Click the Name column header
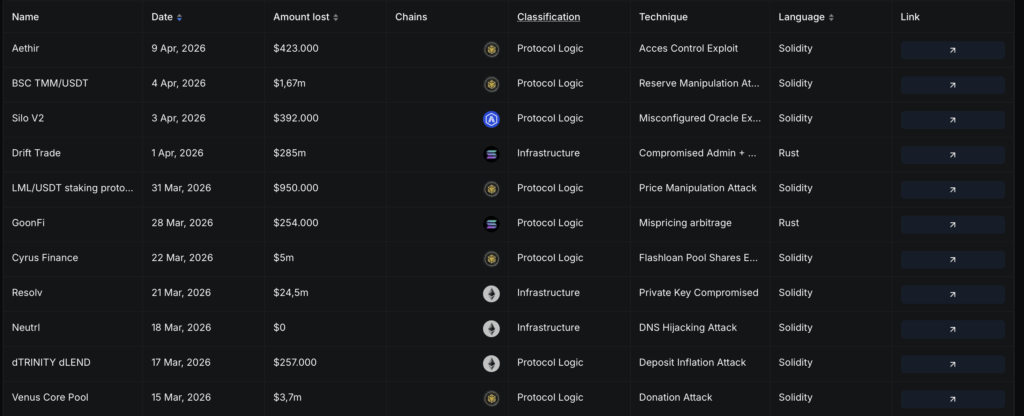The width and height of the screenshot is (1024, 416). click(25, 17)
